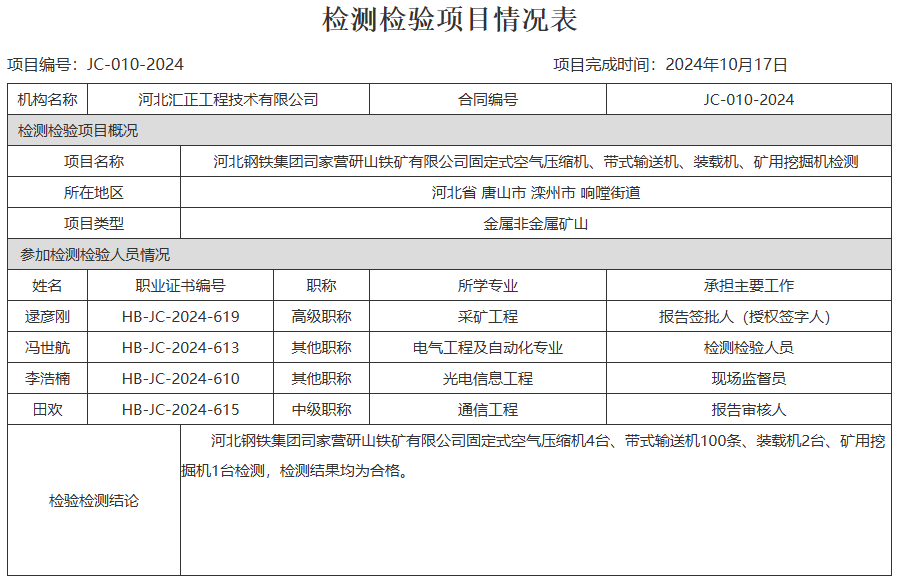The image size is (901, 581).
Task: Select the project name starting with 河北钢铁集团司家营研山铁矿有限公司固定式空气压缩机、带式输送机
Action: 536,161
